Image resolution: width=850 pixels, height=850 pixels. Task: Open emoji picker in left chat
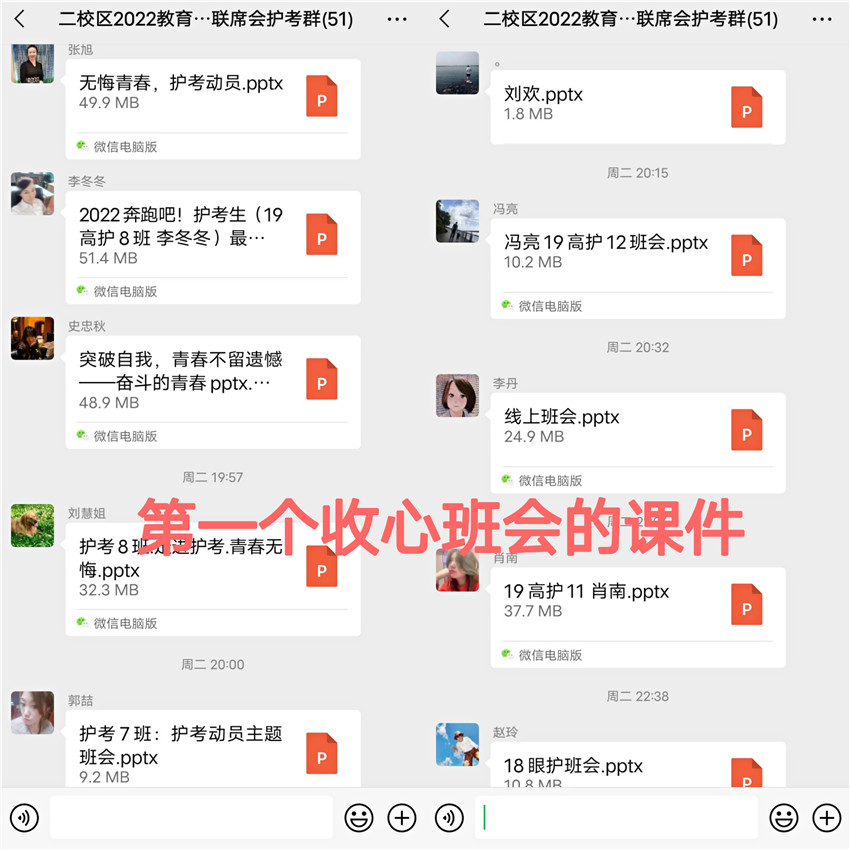coord(359,817)
